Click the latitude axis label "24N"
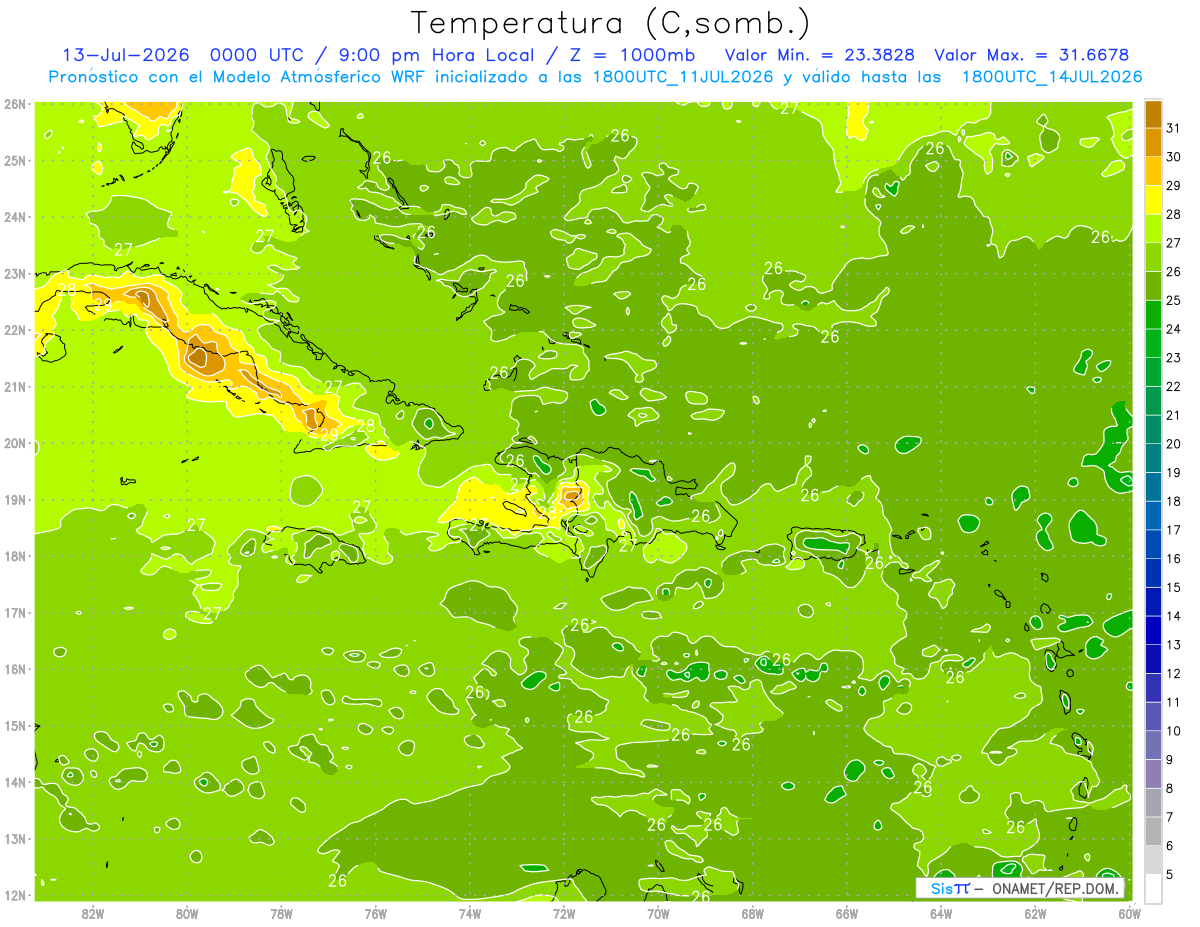The width and height of the screenshot is (1200, 927). (x=15, y=217)
